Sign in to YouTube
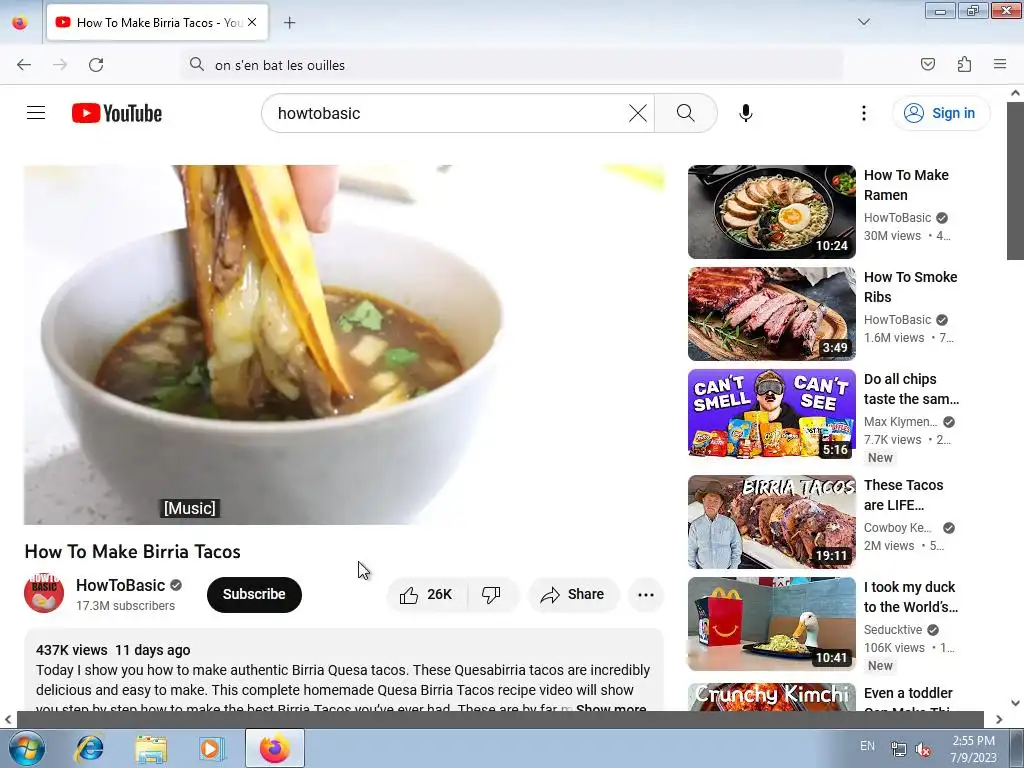The width and height of the screenshot is (1024, 768). click(x=941, y=113)
